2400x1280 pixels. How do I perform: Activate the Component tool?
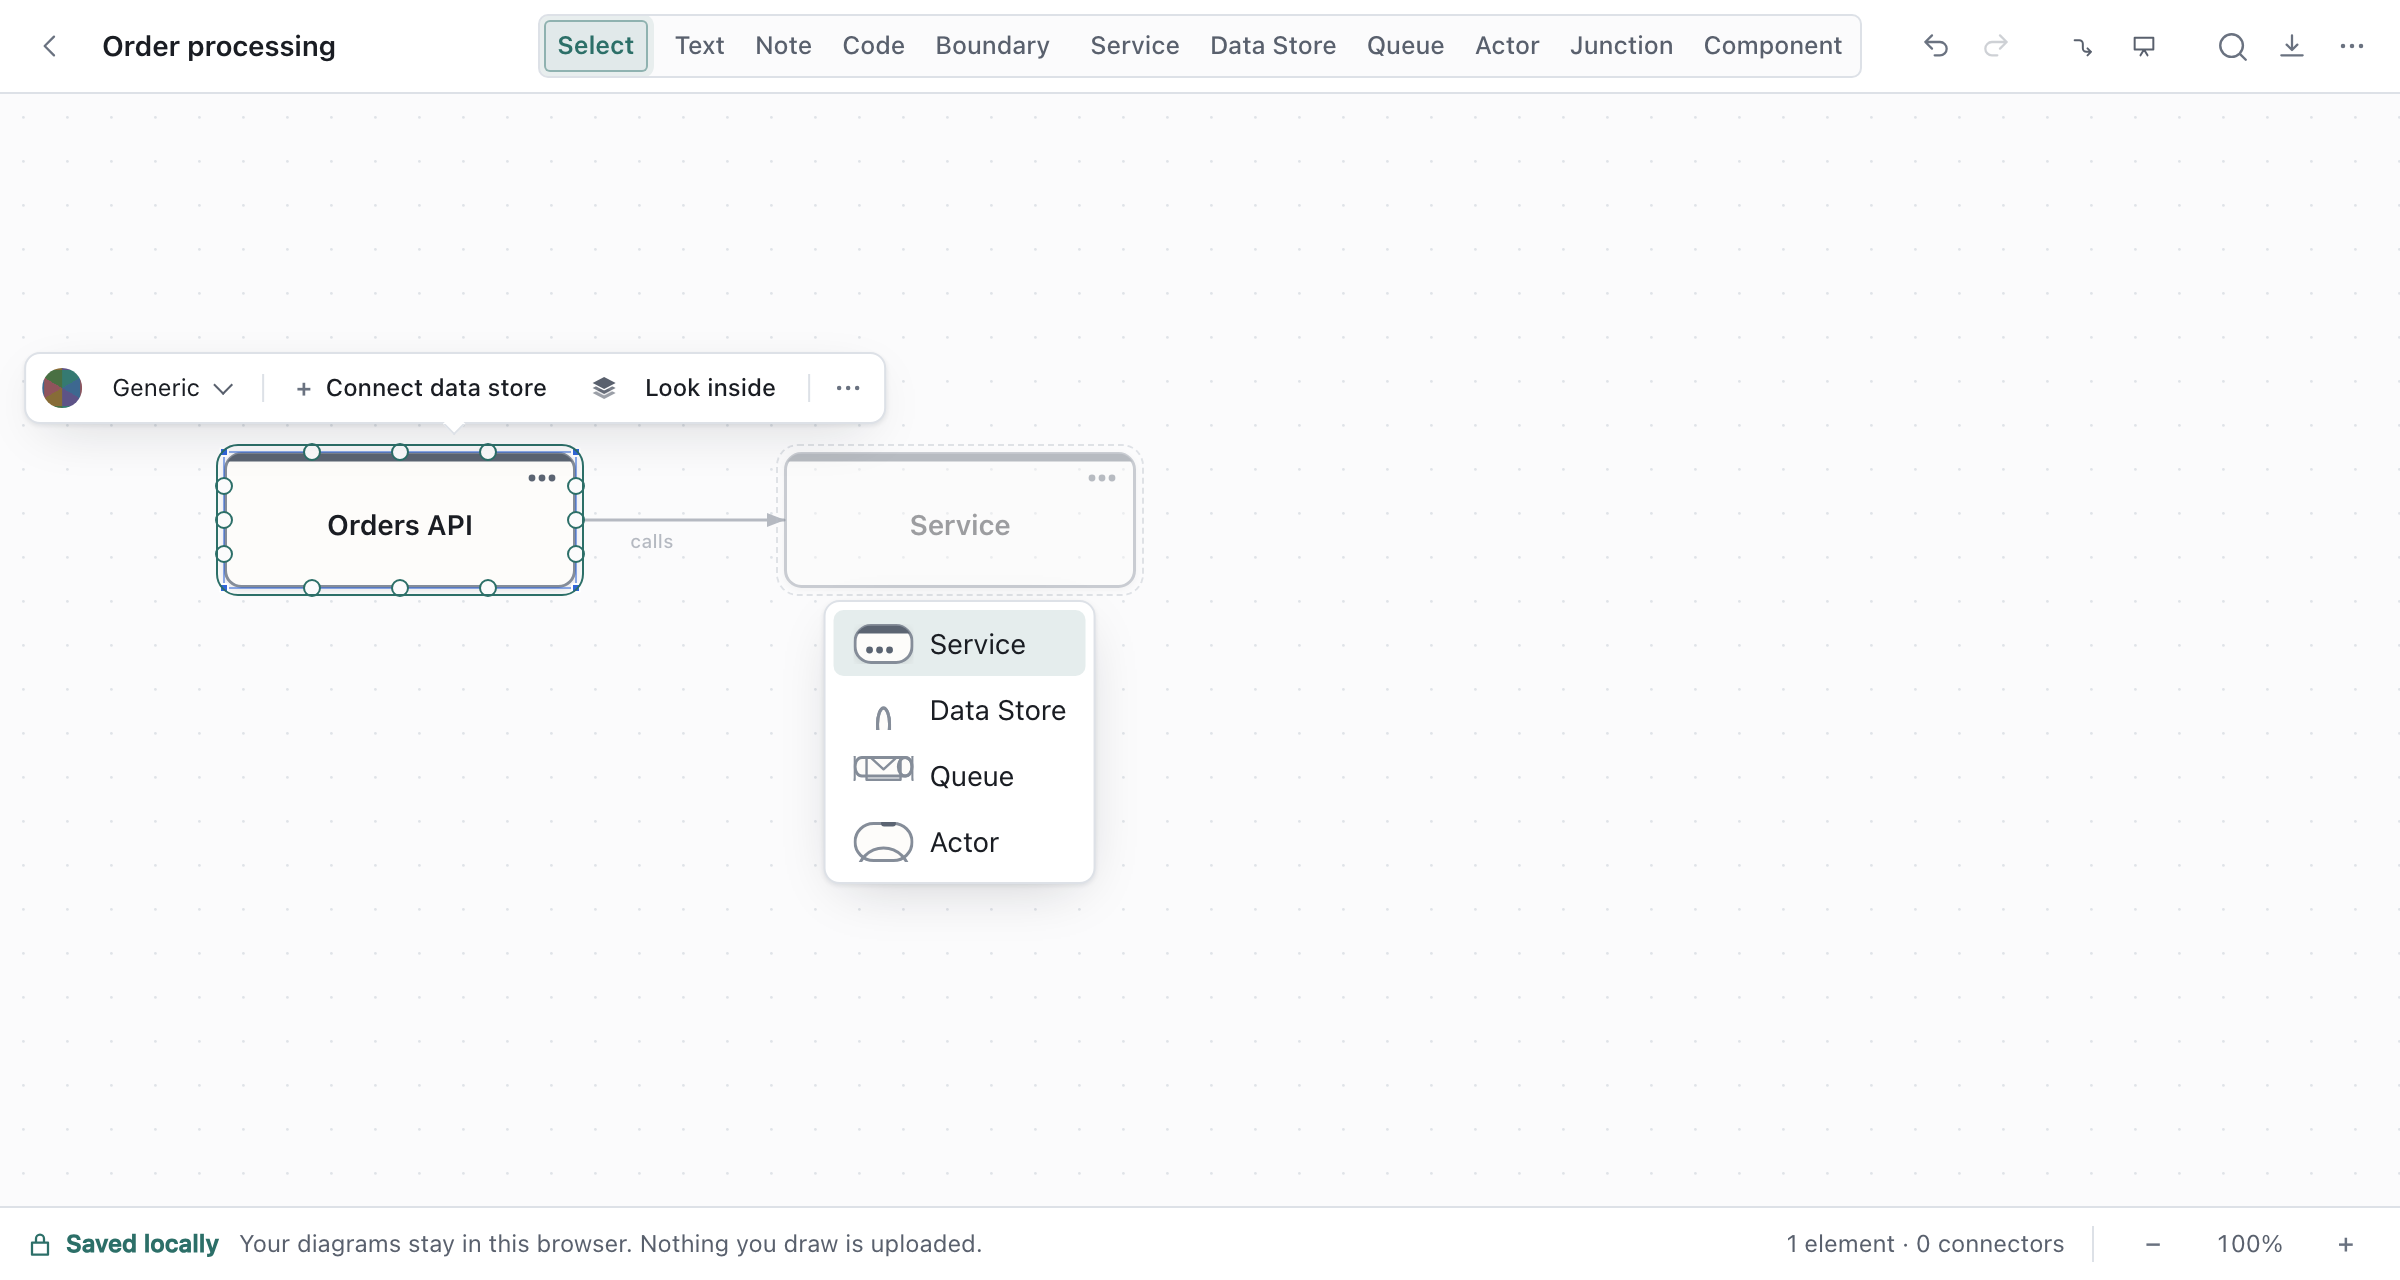1772,46
